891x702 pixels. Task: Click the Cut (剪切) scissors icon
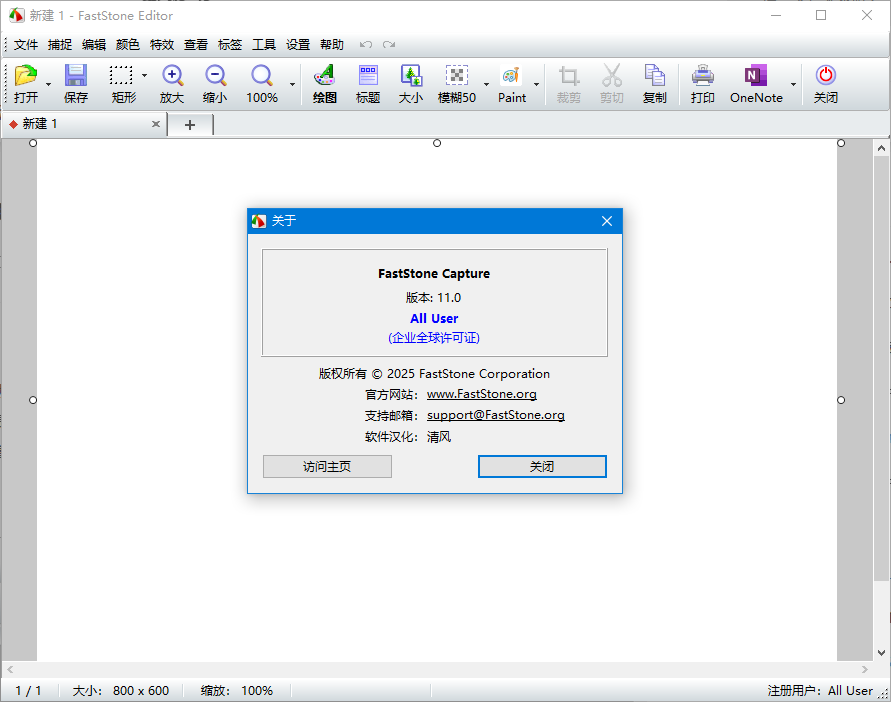(611, 76)
